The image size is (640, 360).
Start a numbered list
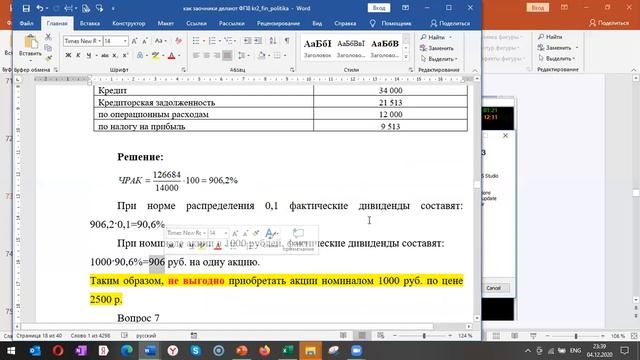212,40
